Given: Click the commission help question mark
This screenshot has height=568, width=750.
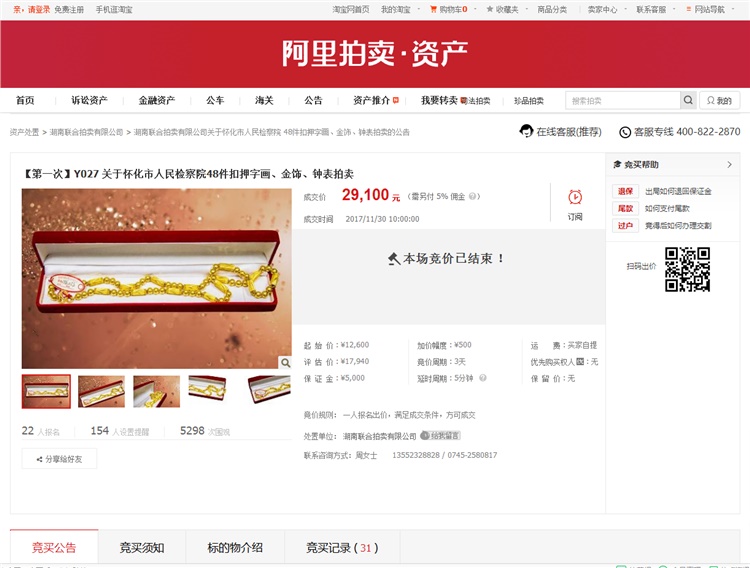Looking at the screenshot, I should (x=472, y=196).
